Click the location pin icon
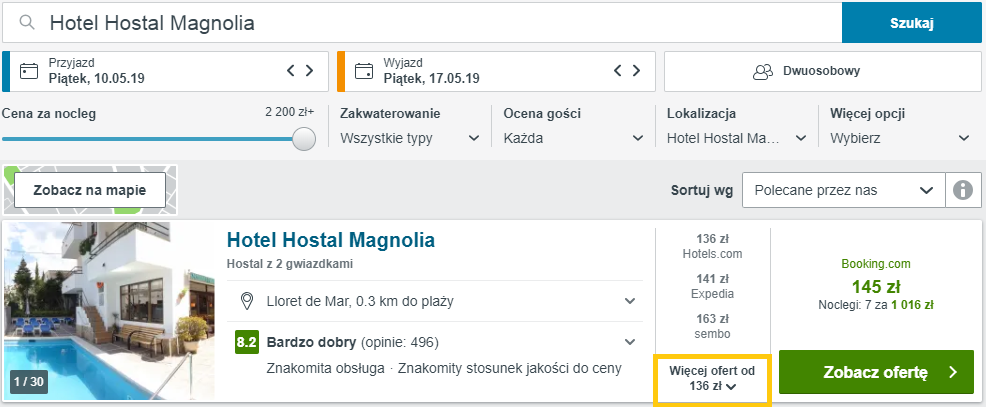The width and height of the screenshot is (986, 407). 247,301
